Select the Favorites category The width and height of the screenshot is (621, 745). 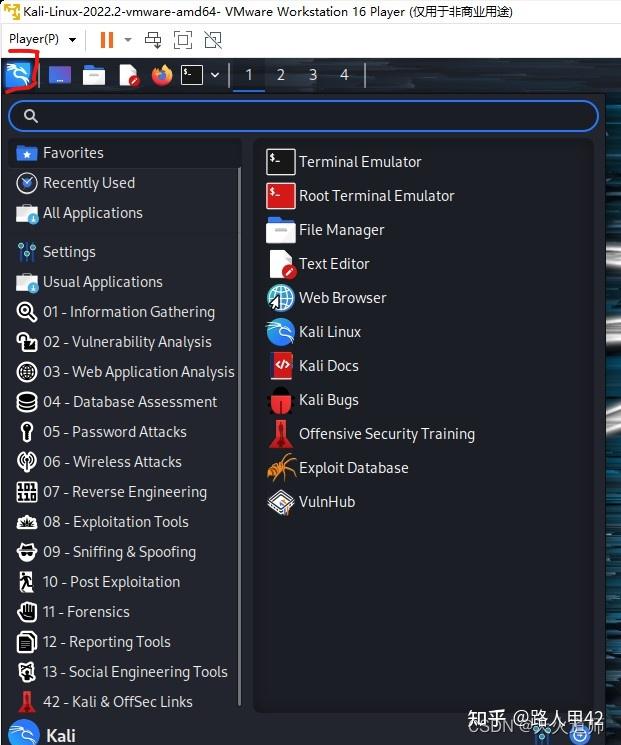click(124, 153)
